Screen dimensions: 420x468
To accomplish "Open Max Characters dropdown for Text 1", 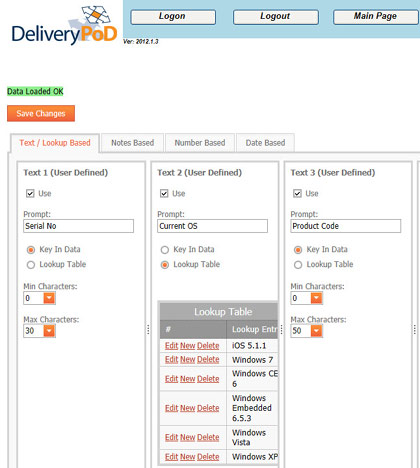I will [x=49, y=331].
